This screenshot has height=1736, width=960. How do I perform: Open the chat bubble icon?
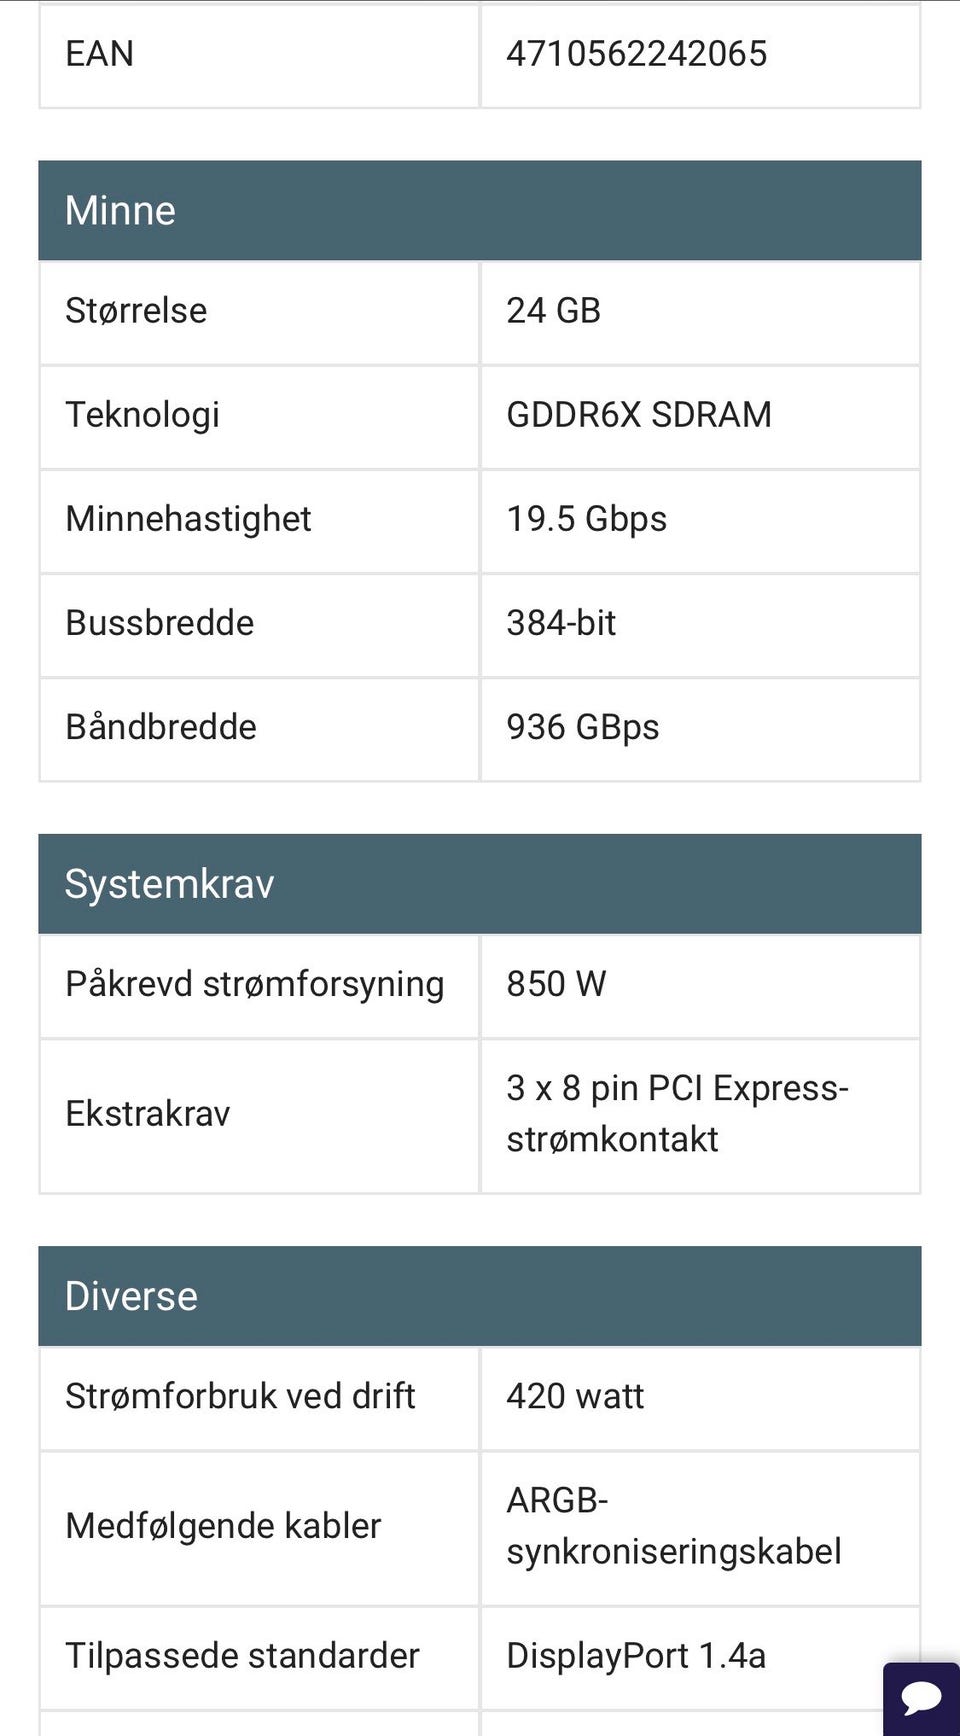point(922,1697)
